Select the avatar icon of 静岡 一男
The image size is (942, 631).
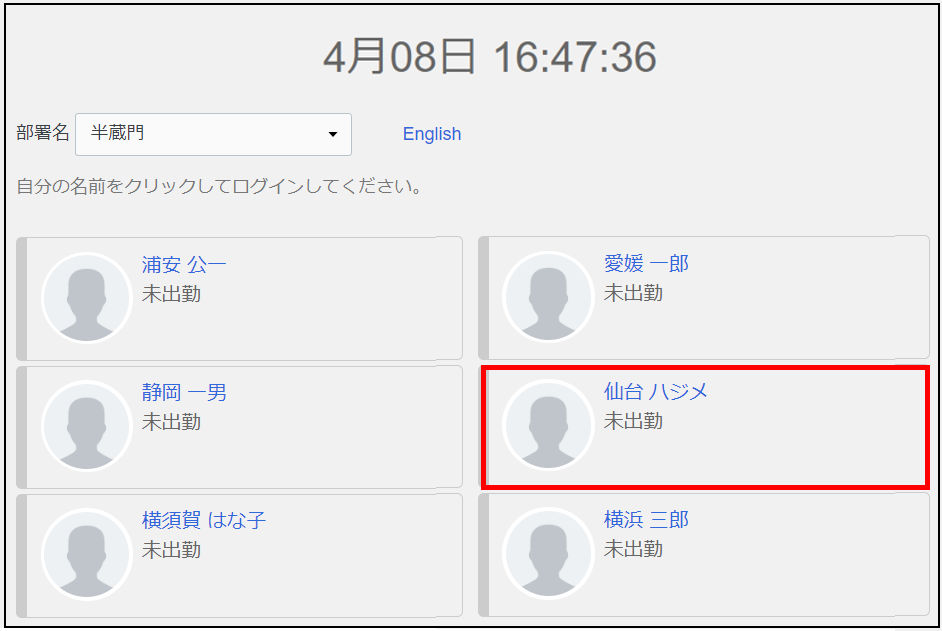87,425
